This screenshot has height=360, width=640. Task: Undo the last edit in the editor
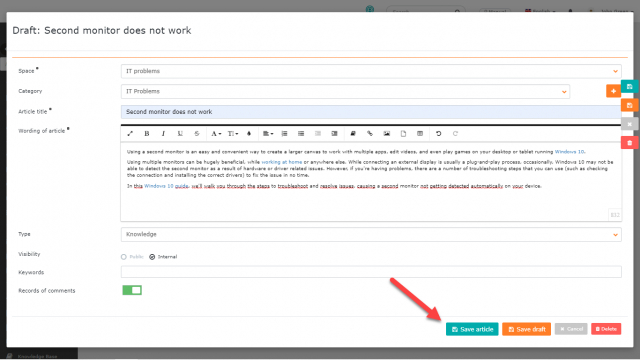(x=438, y=133)
